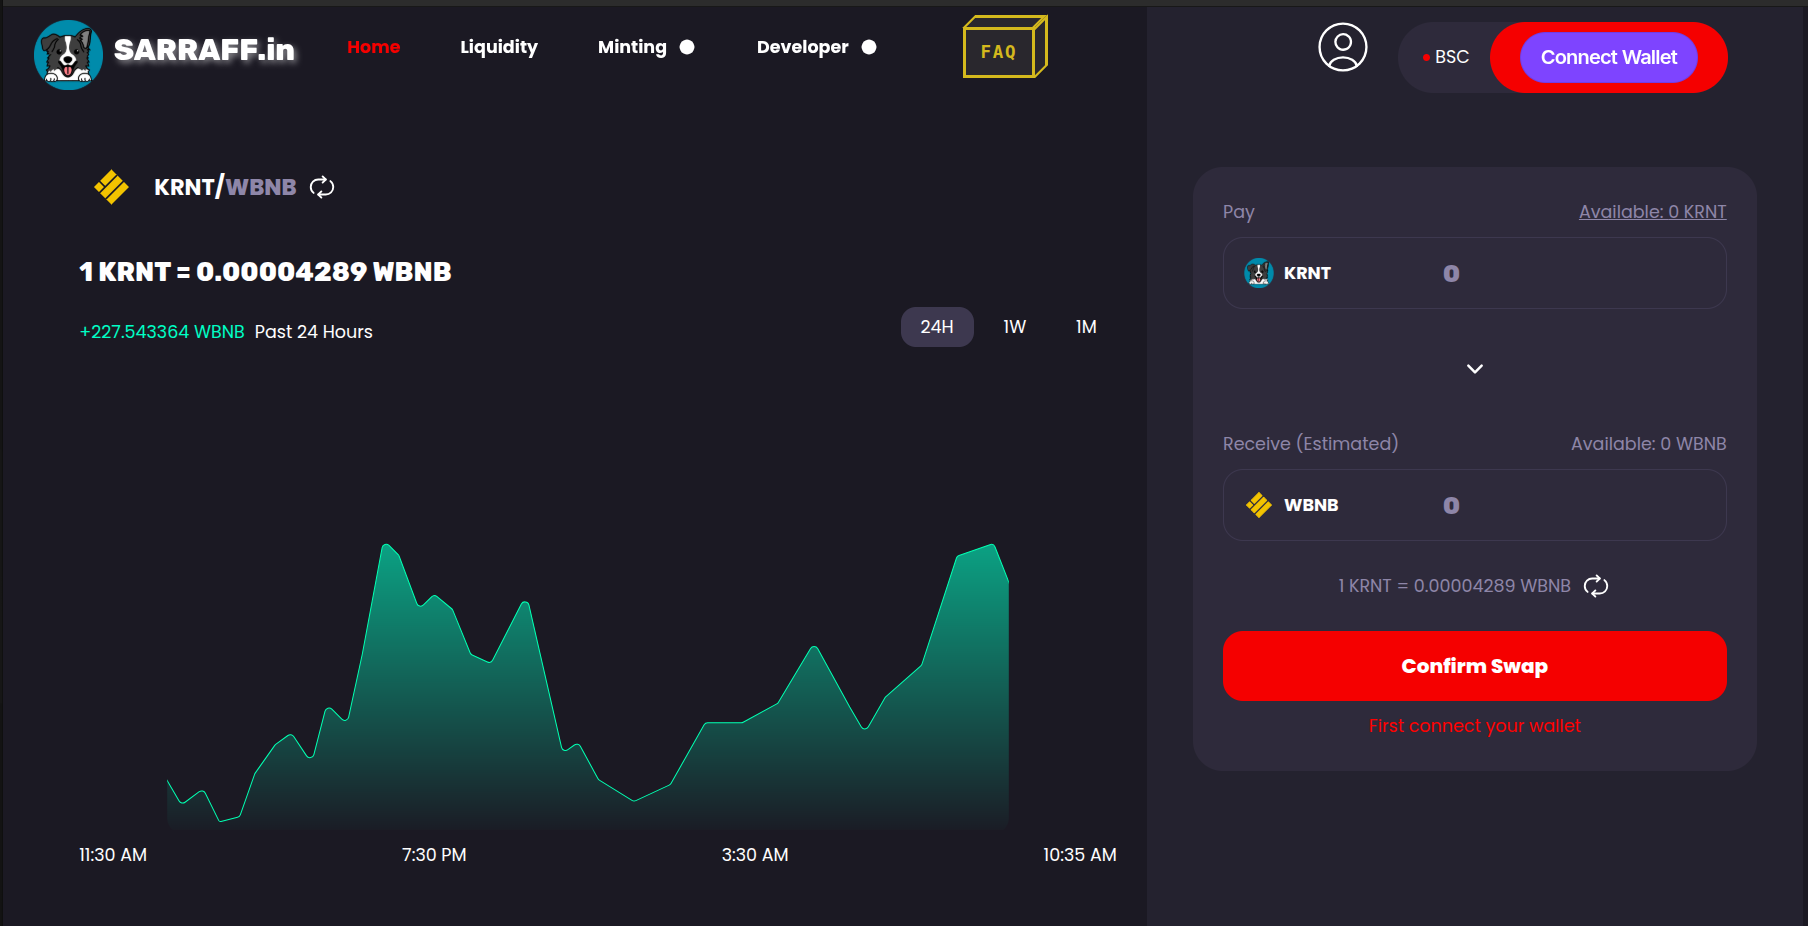
Task: Open WBNB token selector in Receive
Action: point(1292,505)
